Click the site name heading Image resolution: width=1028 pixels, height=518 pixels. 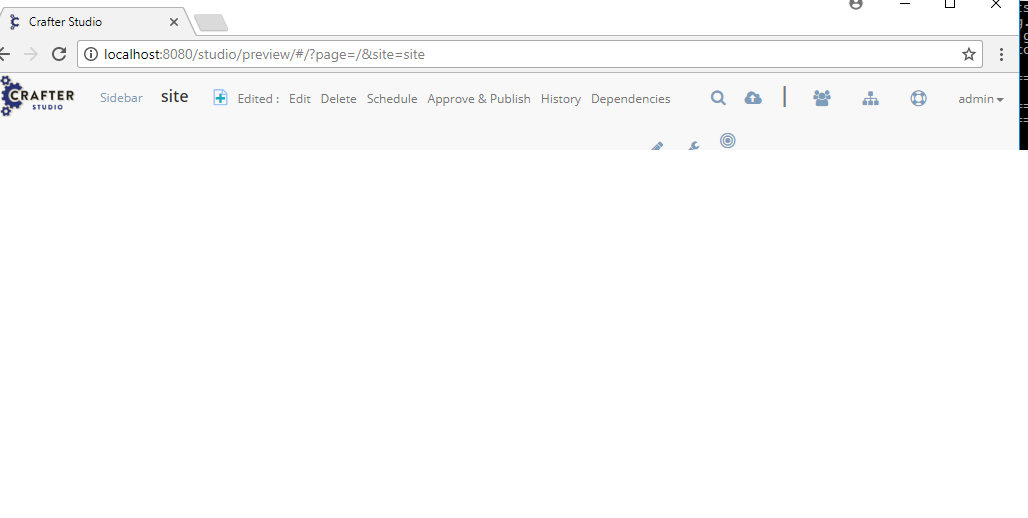pos(174,96)
